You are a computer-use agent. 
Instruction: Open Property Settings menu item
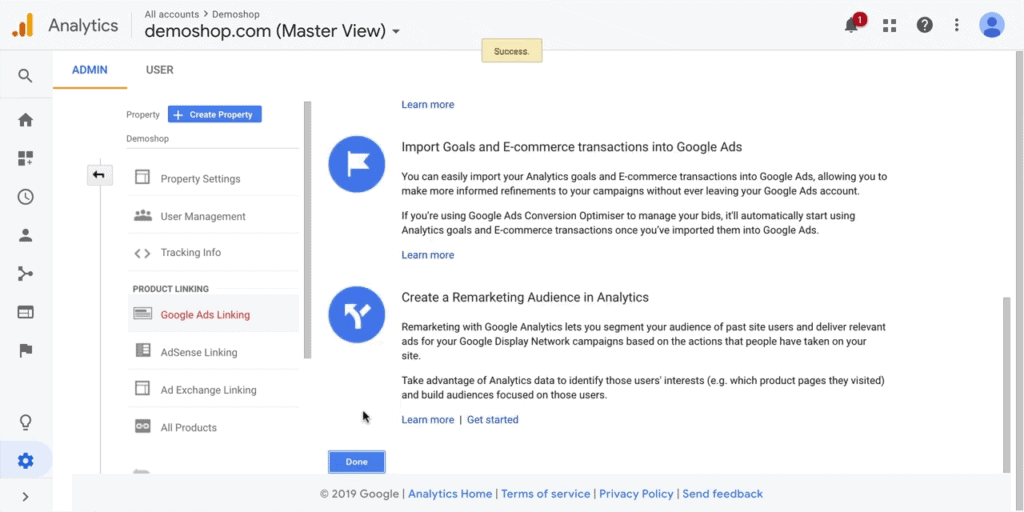[214, 178]
